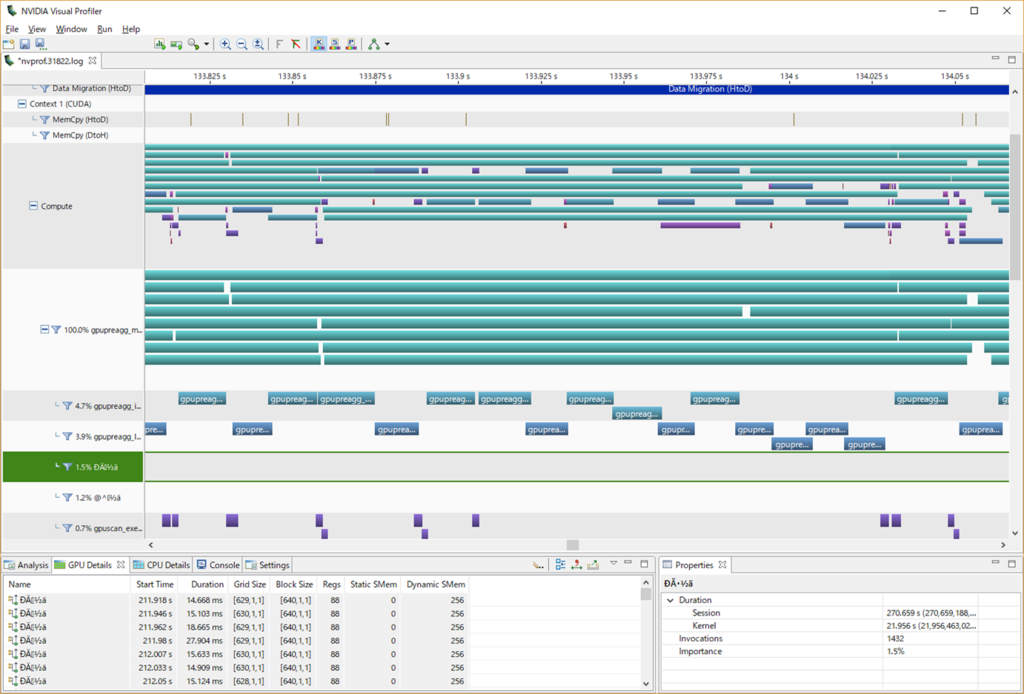Sort table by Duration column header
The width and height of the screenshot is (1024, 694).
[x=208, y=584]
